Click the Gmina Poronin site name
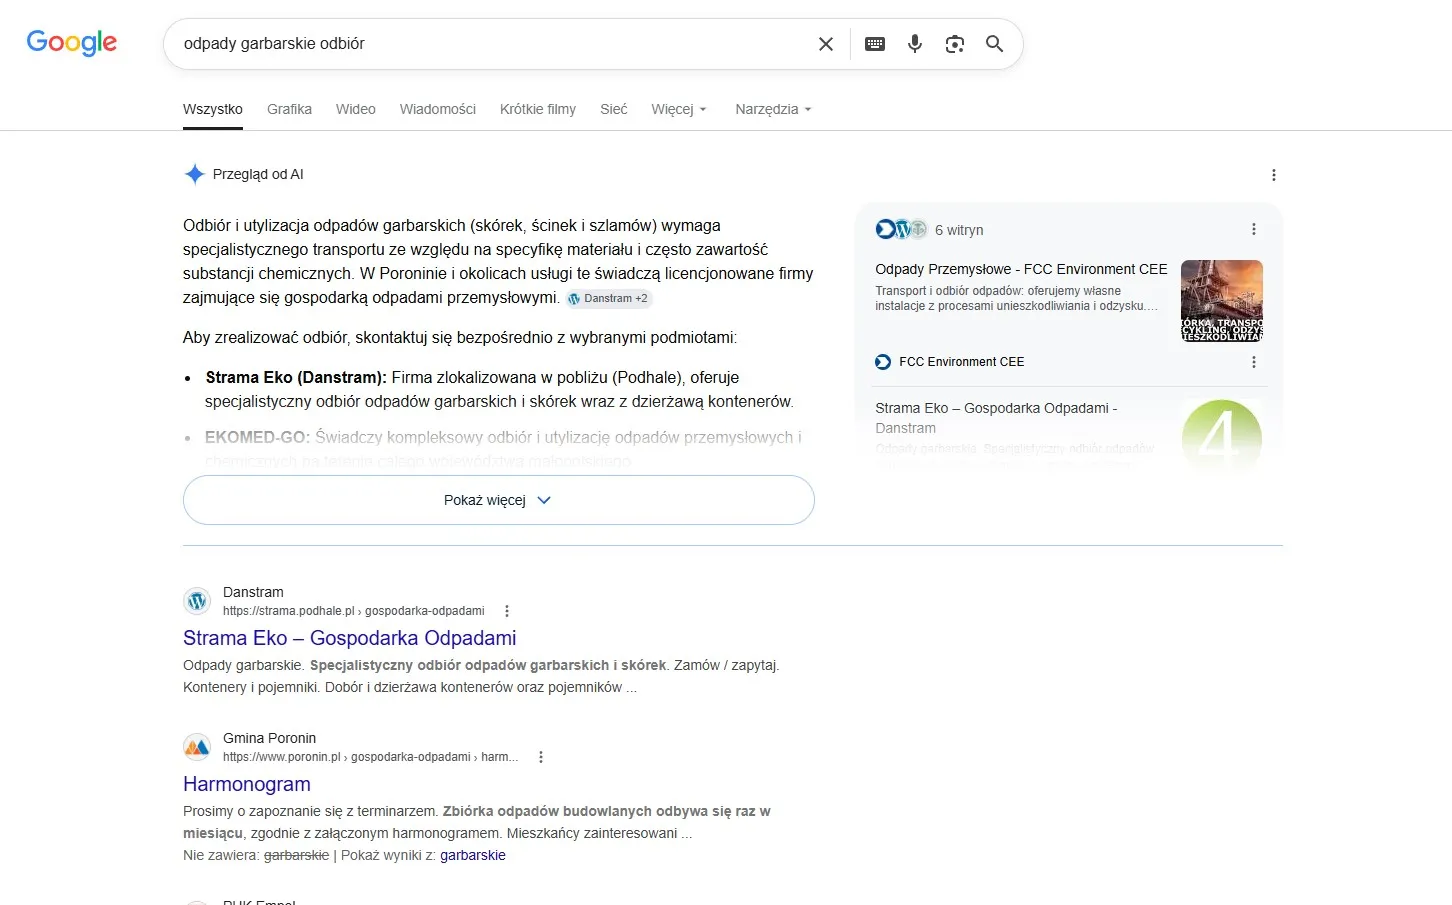This screenshot has height=905, width=1452. coord(269,738)
